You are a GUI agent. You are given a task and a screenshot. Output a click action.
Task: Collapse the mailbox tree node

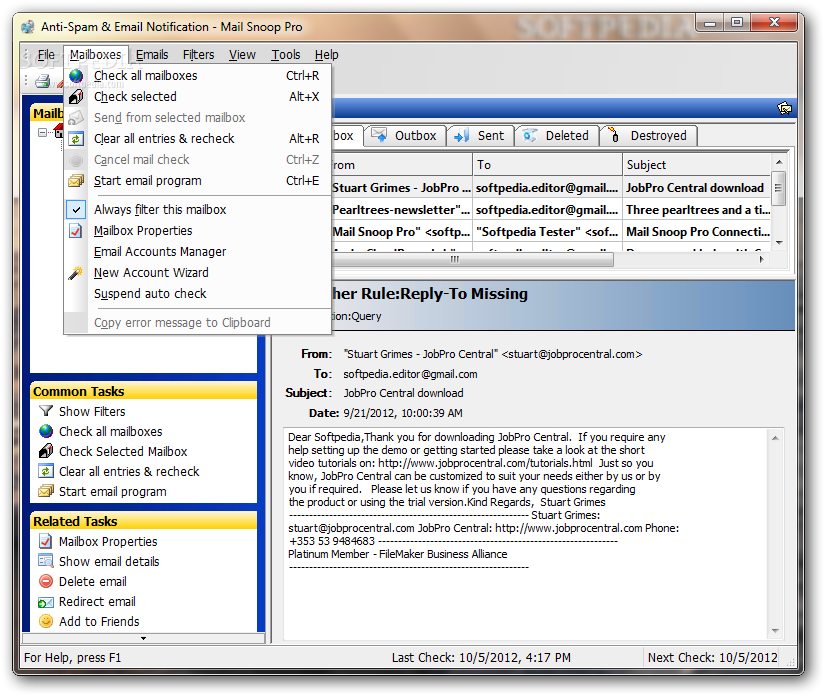click(43, 133)
